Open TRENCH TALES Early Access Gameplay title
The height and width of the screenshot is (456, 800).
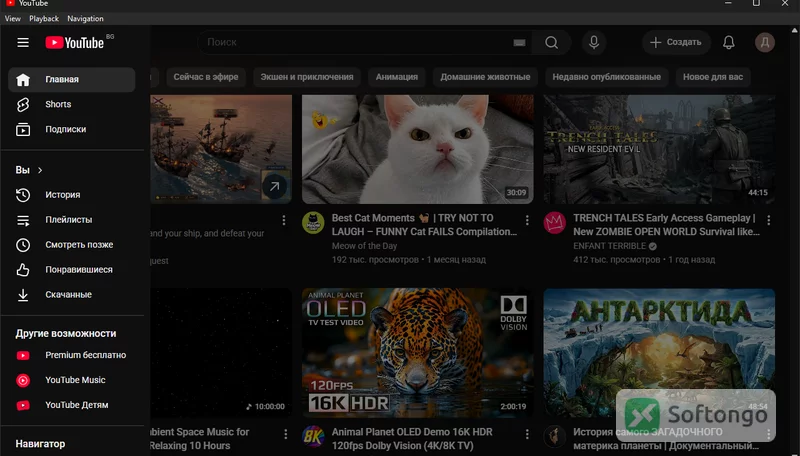click(x=666, y=225)
